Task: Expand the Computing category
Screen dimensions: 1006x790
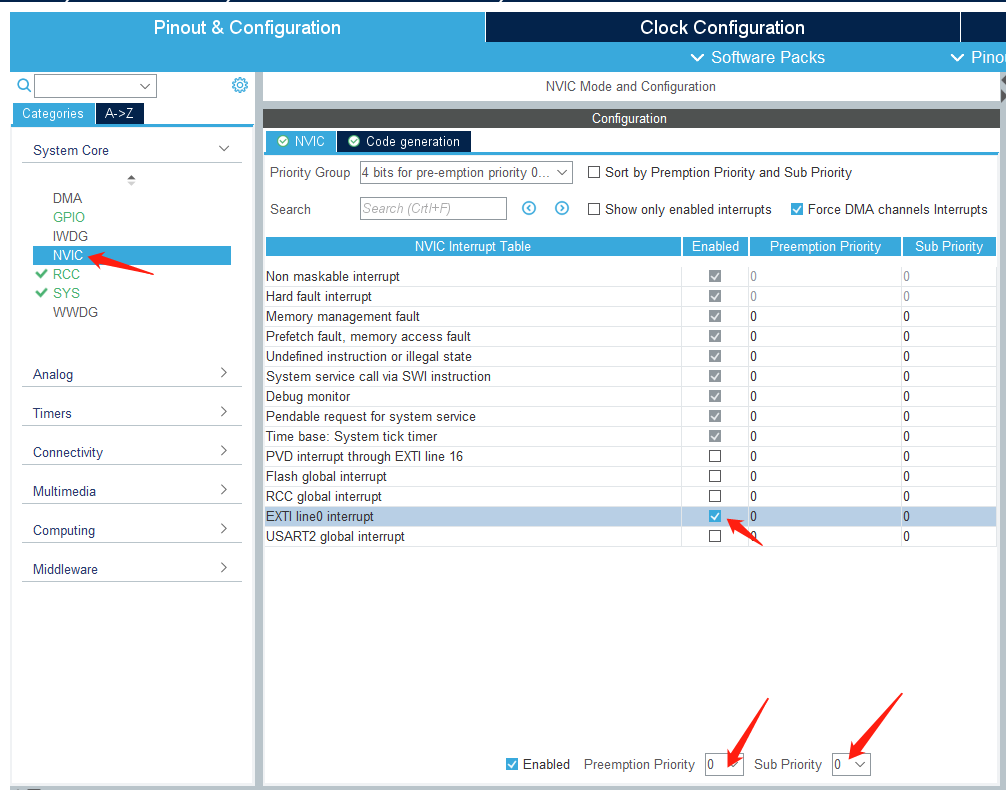Action: click(x=132, y=530)
